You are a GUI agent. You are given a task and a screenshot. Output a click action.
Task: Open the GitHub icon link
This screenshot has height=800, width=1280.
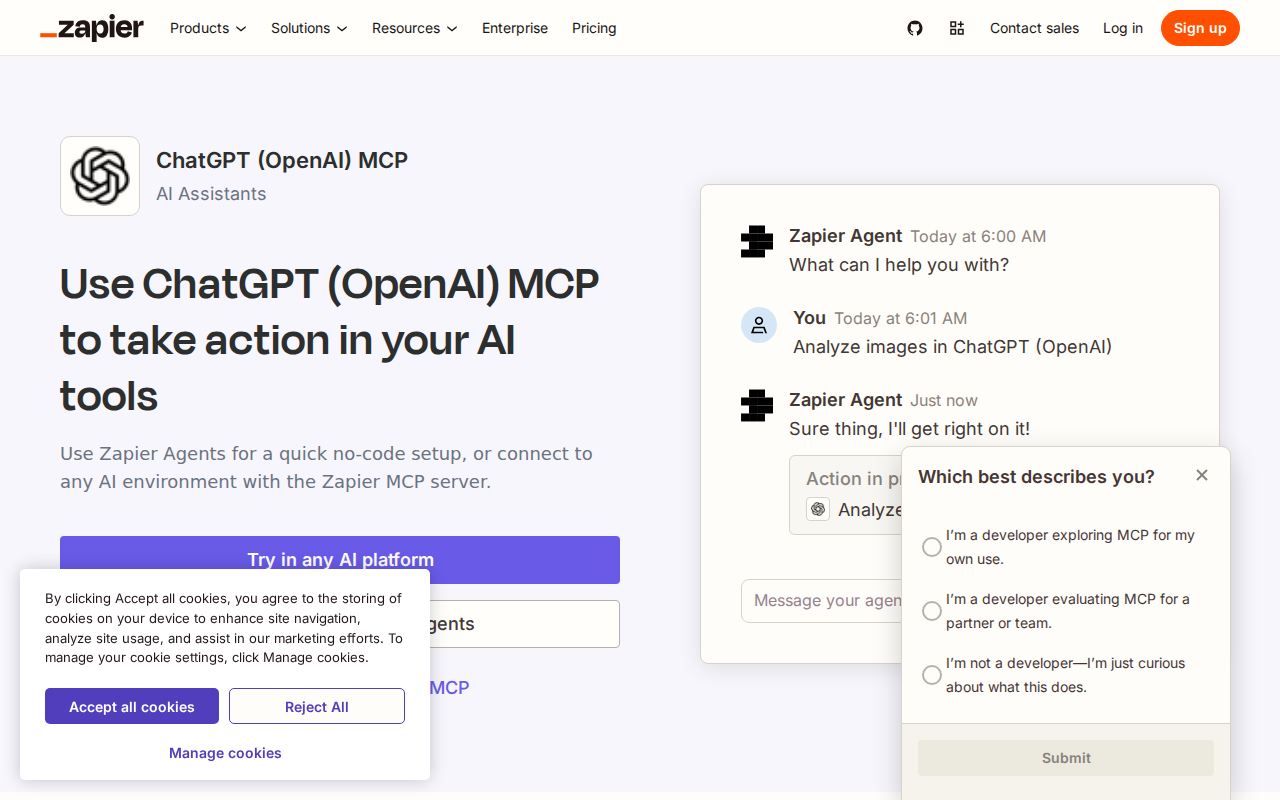point(915,28)
